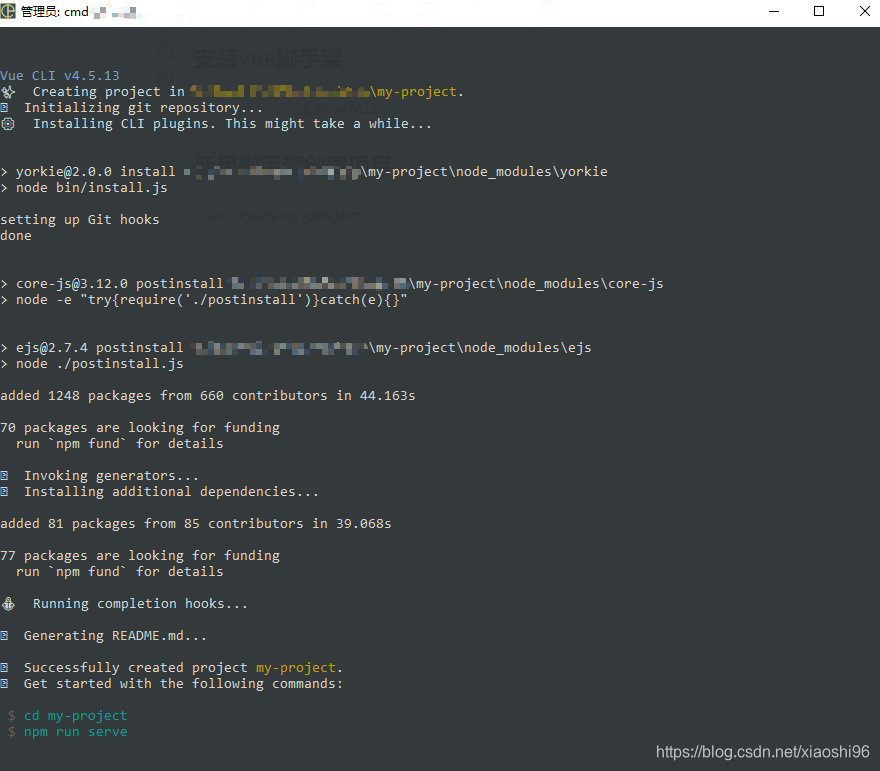Click 'setting up Git hooks' line
Image resolution: width=880 pixels, height=771 pixels.
pos(80,220)
